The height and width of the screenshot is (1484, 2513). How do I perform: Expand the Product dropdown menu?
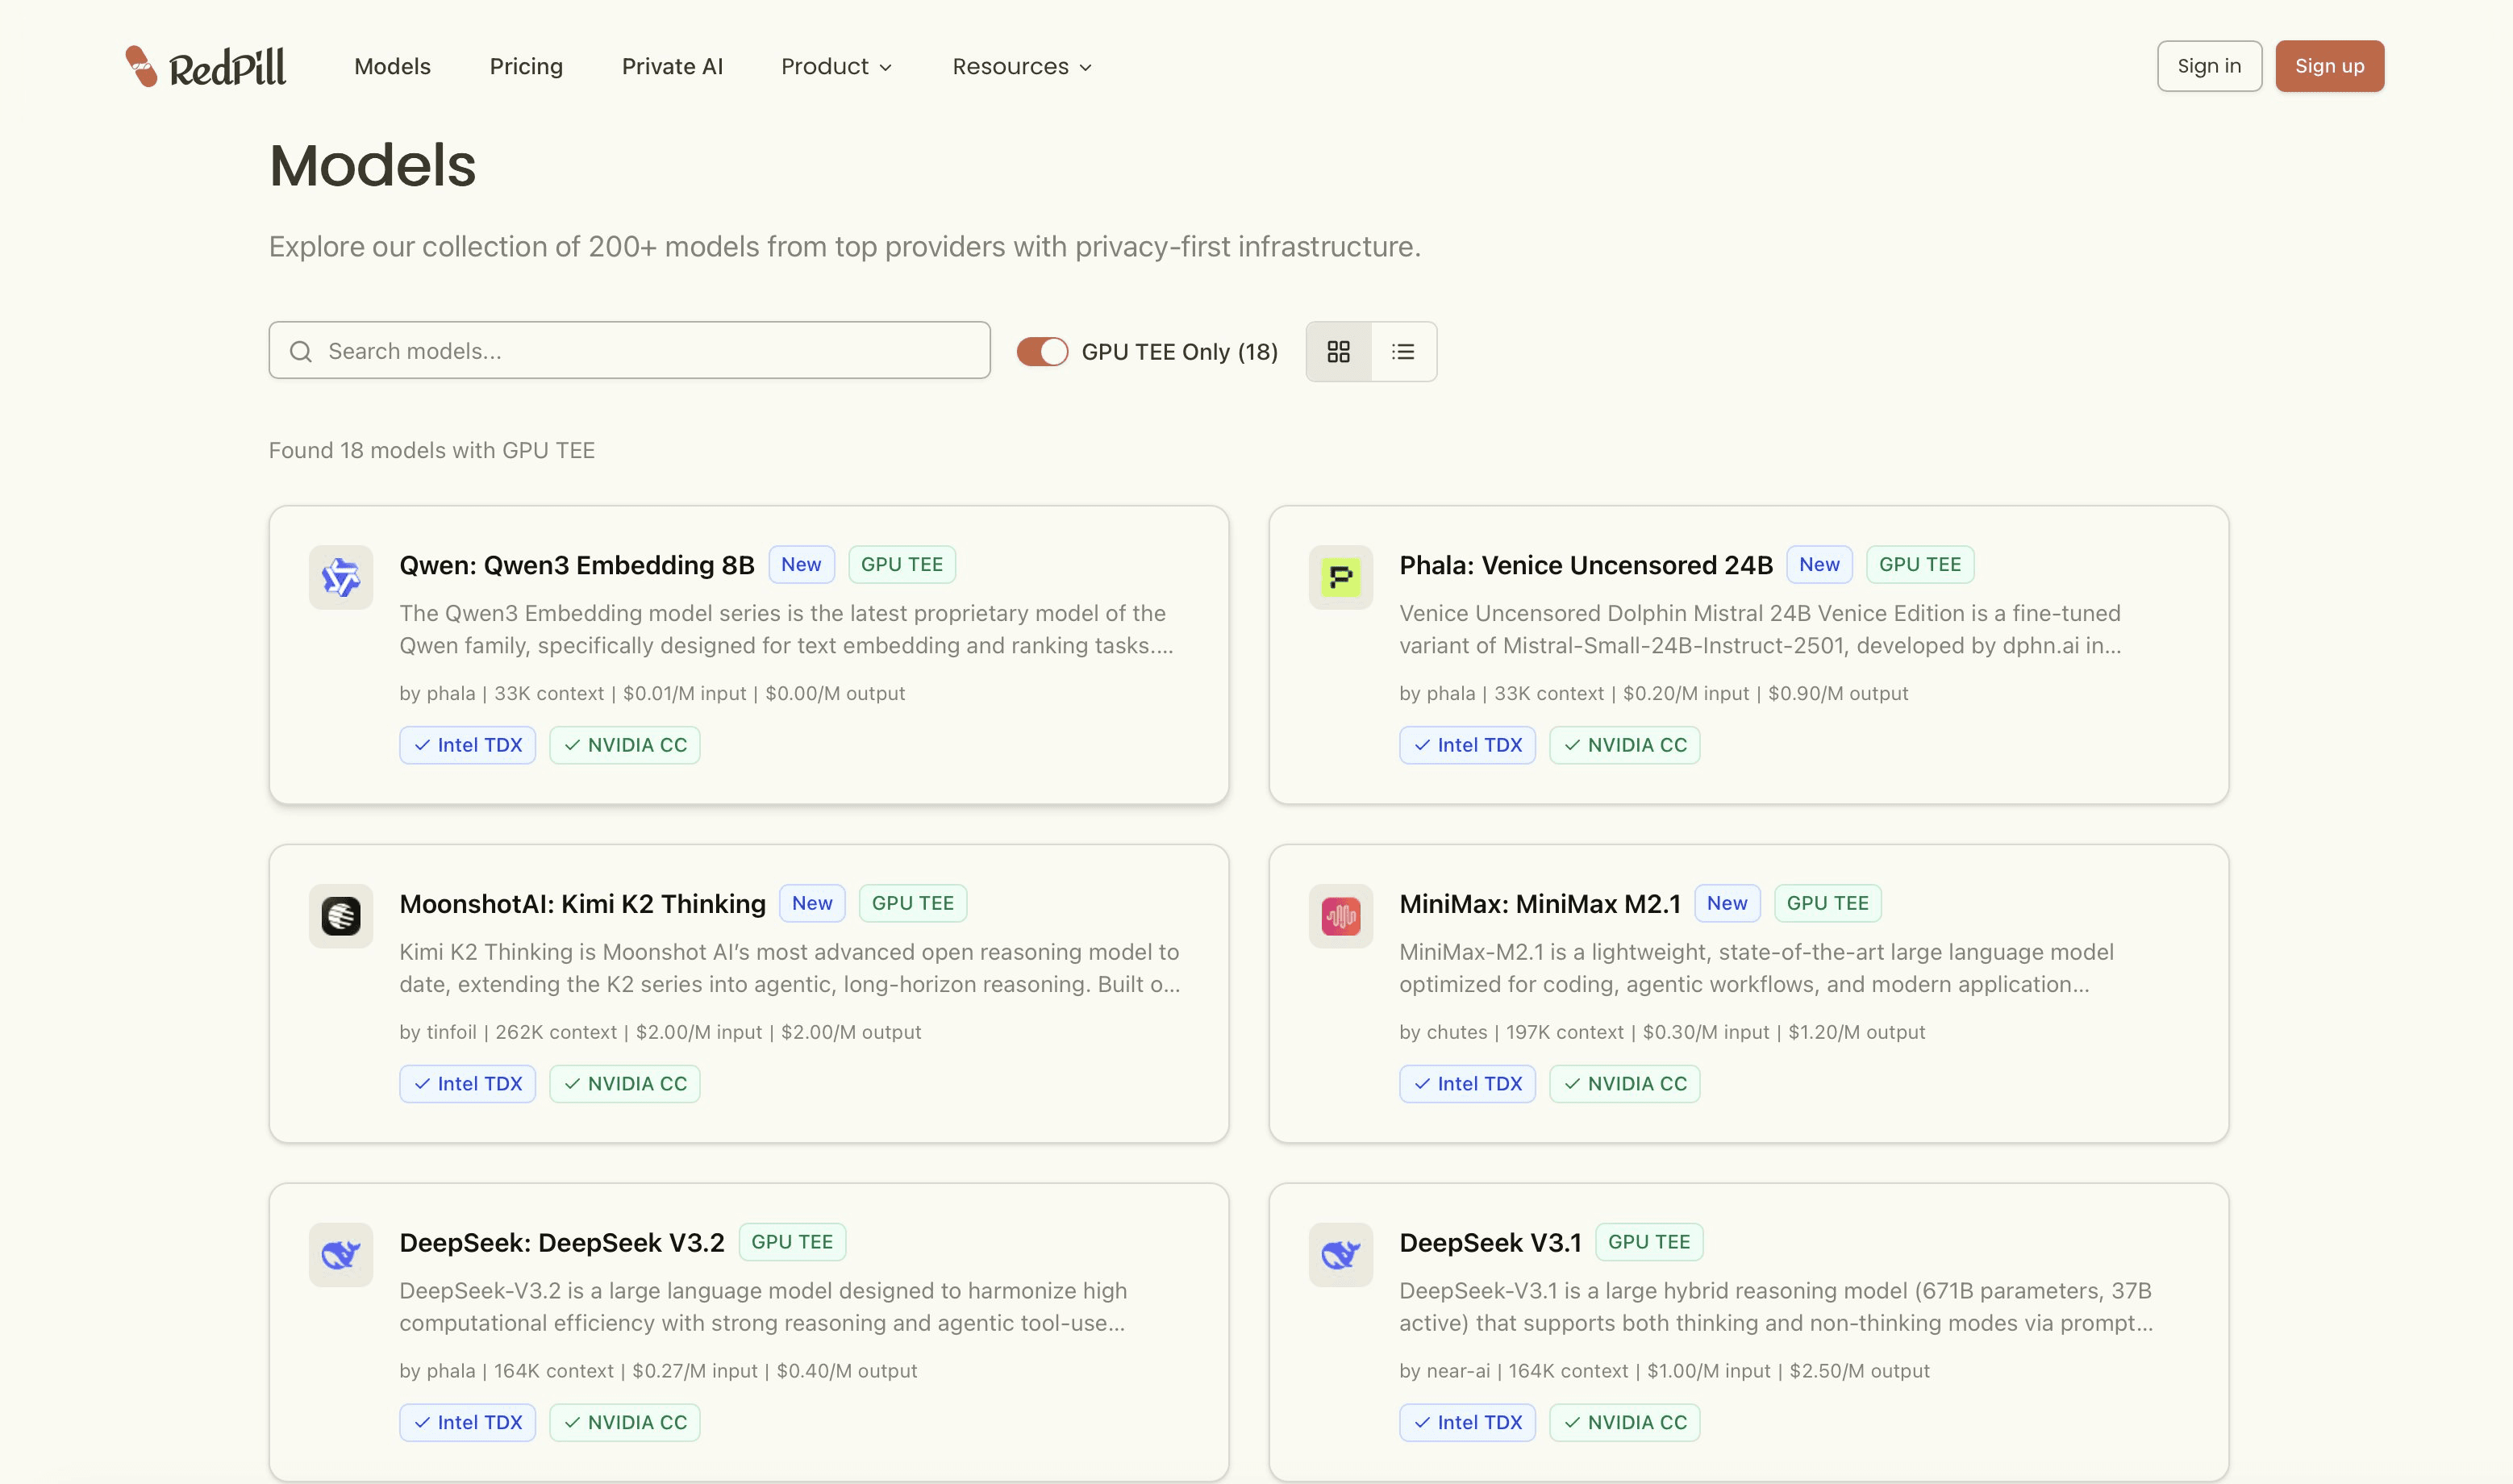(836, 67)
